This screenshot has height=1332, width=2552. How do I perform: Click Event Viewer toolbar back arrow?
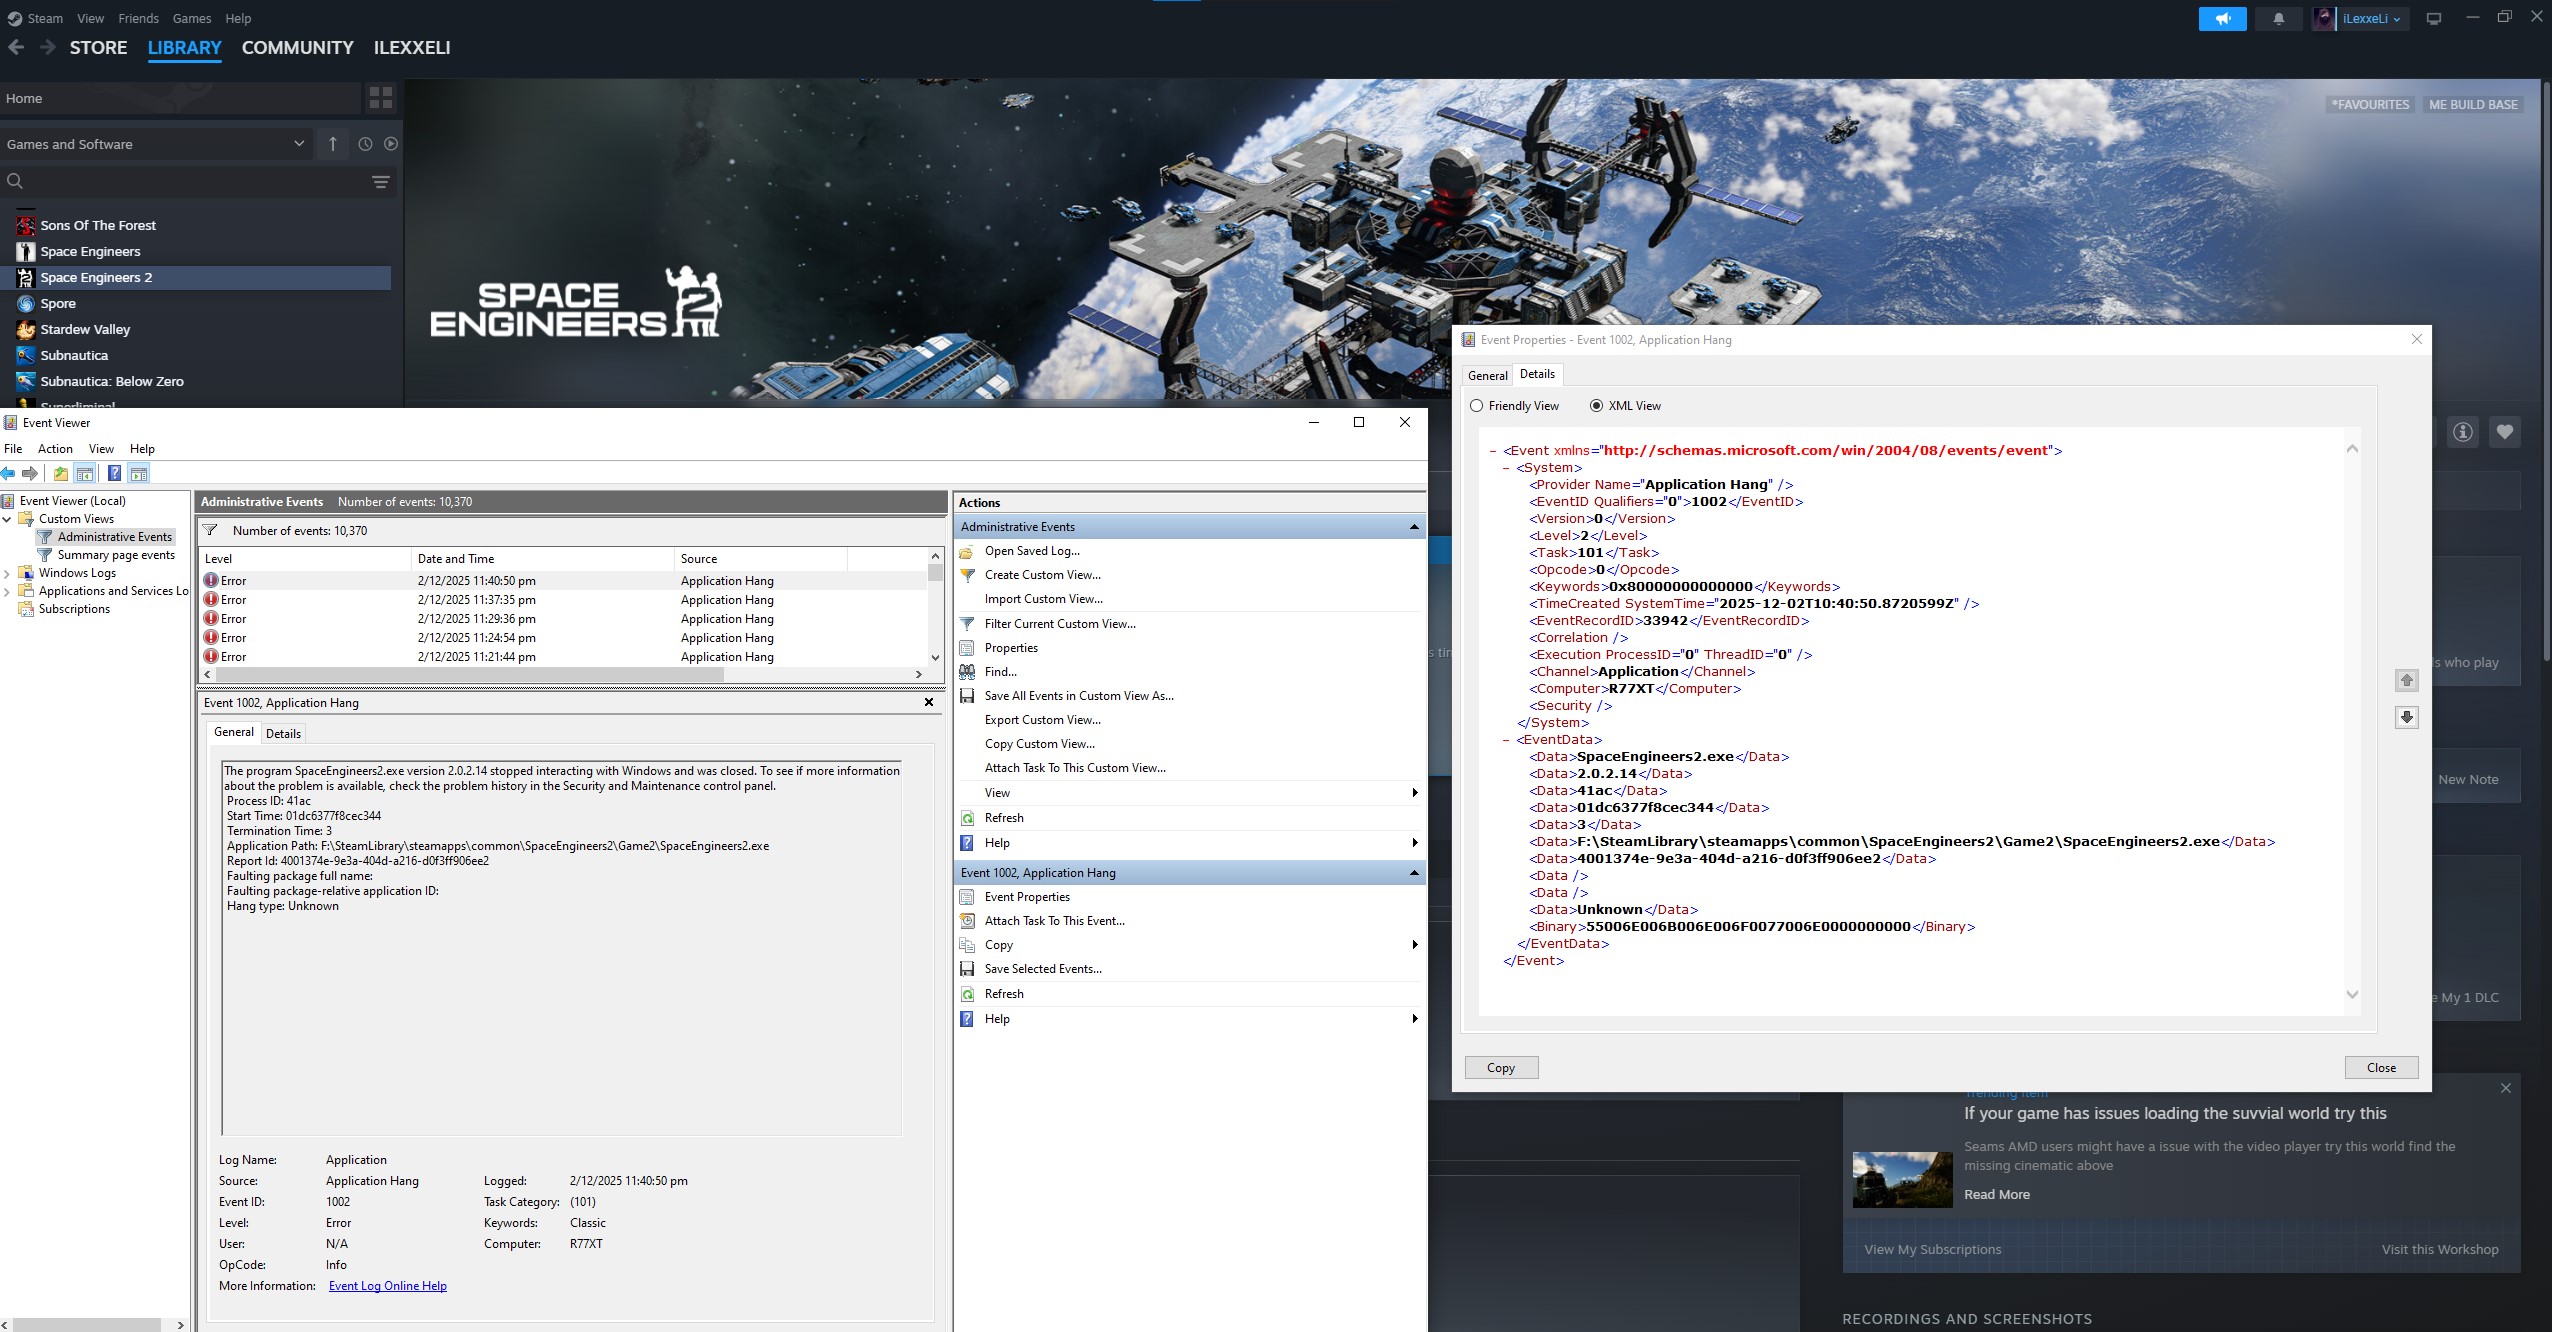(9, 473)
